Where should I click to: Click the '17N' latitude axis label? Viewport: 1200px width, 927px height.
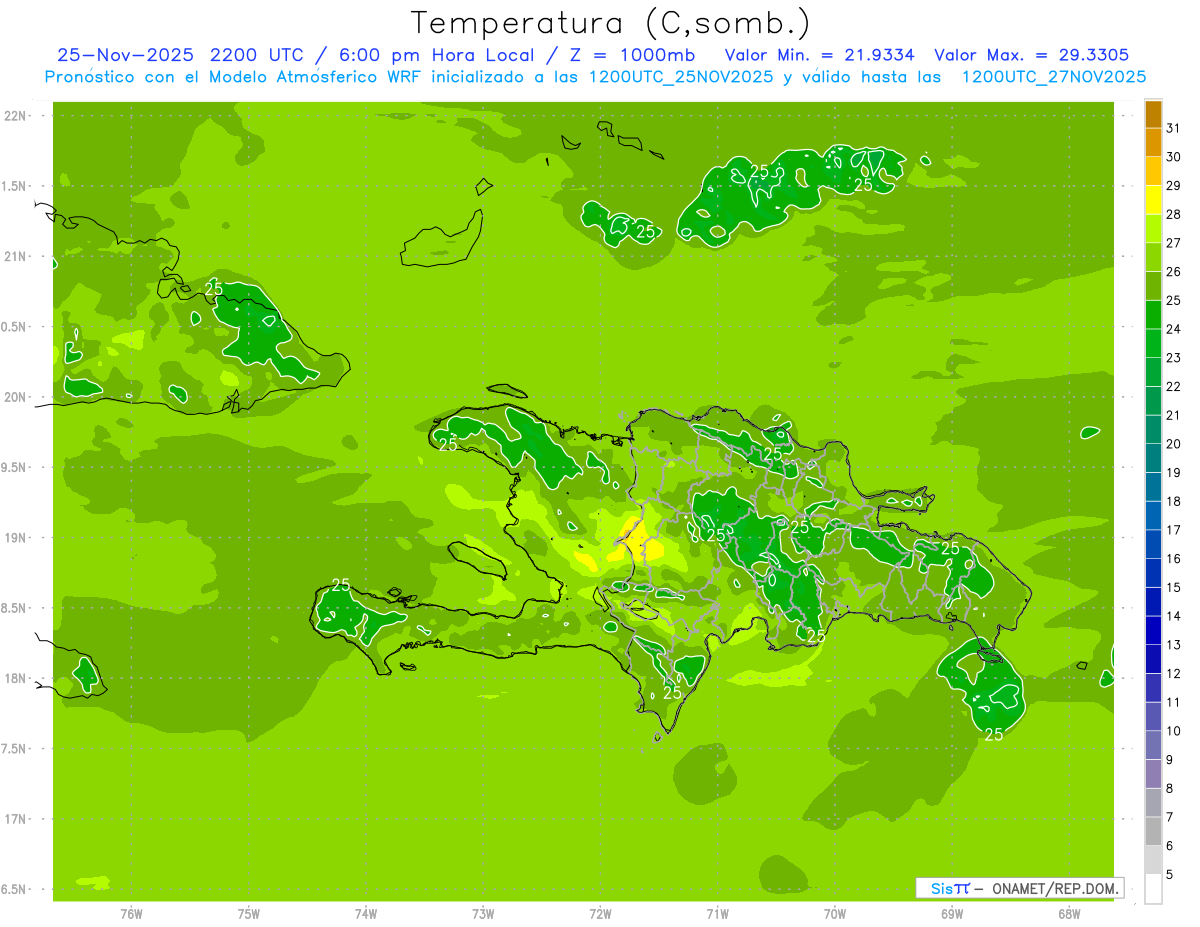coord(15,819)
